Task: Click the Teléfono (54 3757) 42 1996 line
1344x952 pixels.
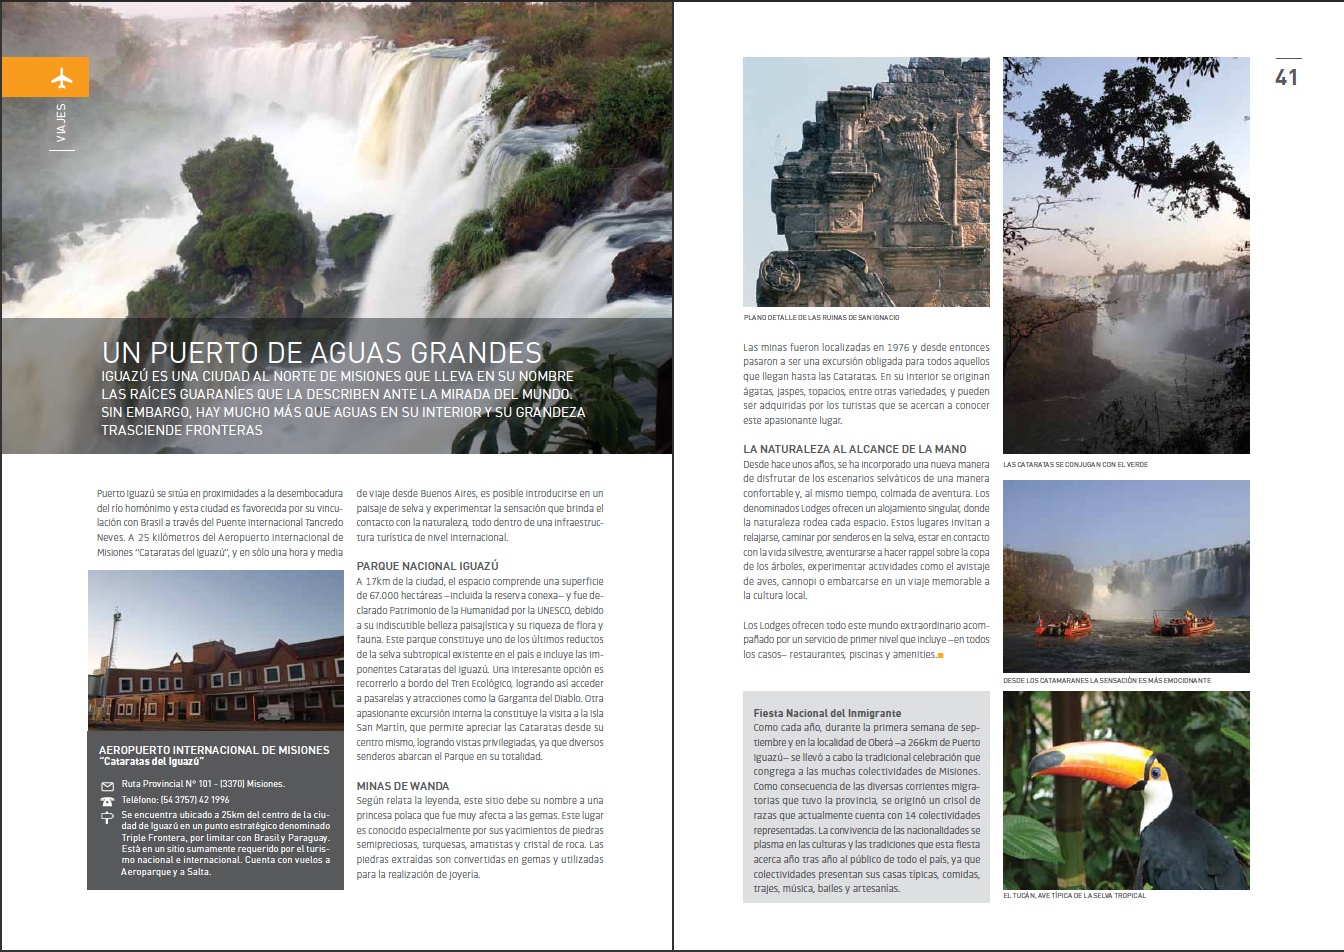Action: pos(175,800)
